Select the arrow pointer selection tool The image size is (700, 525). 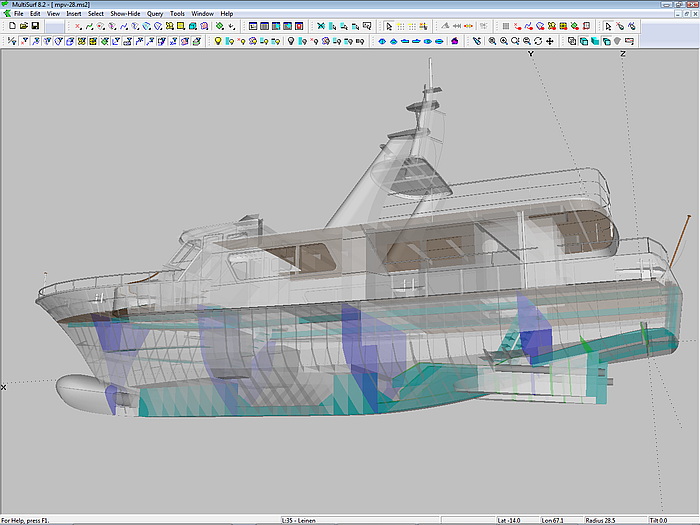pos(389,26)
